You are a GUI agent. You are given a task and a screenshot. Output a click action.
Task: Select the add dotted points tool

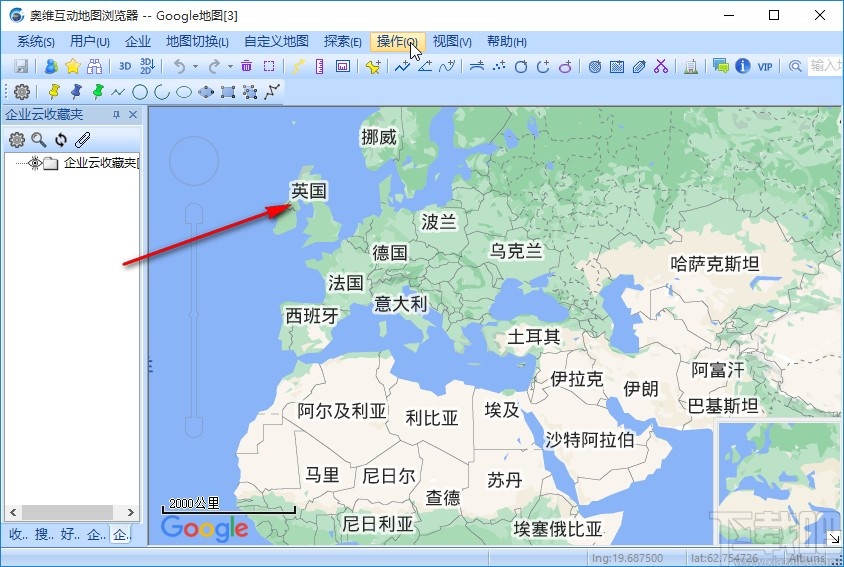pyautogui.click(x=499, y=66)
